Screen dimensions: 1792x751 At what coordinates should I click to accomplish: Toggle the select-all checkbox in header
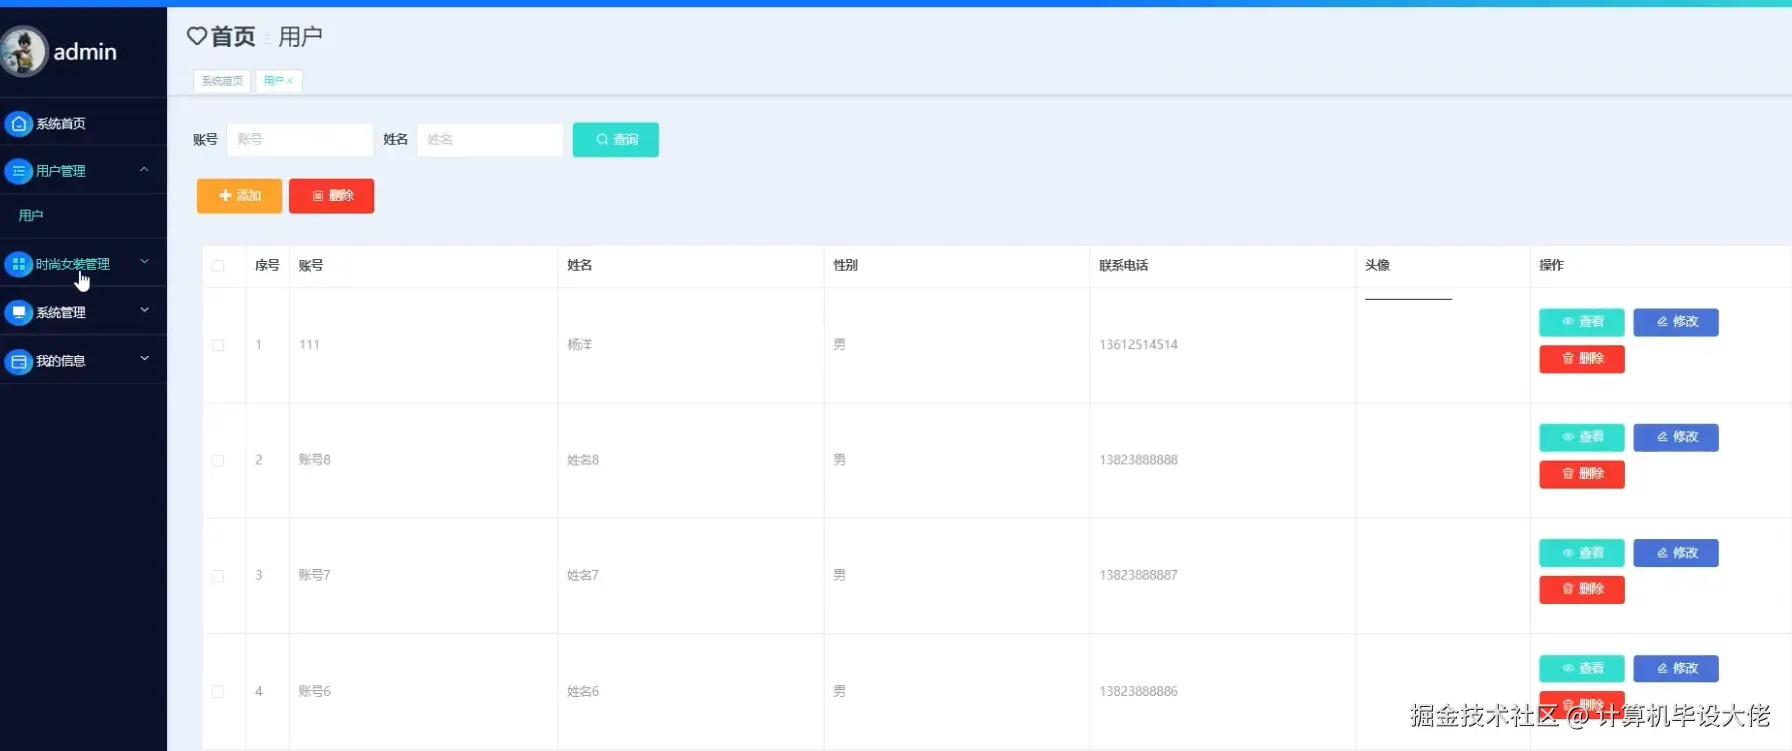coord(218,266)
